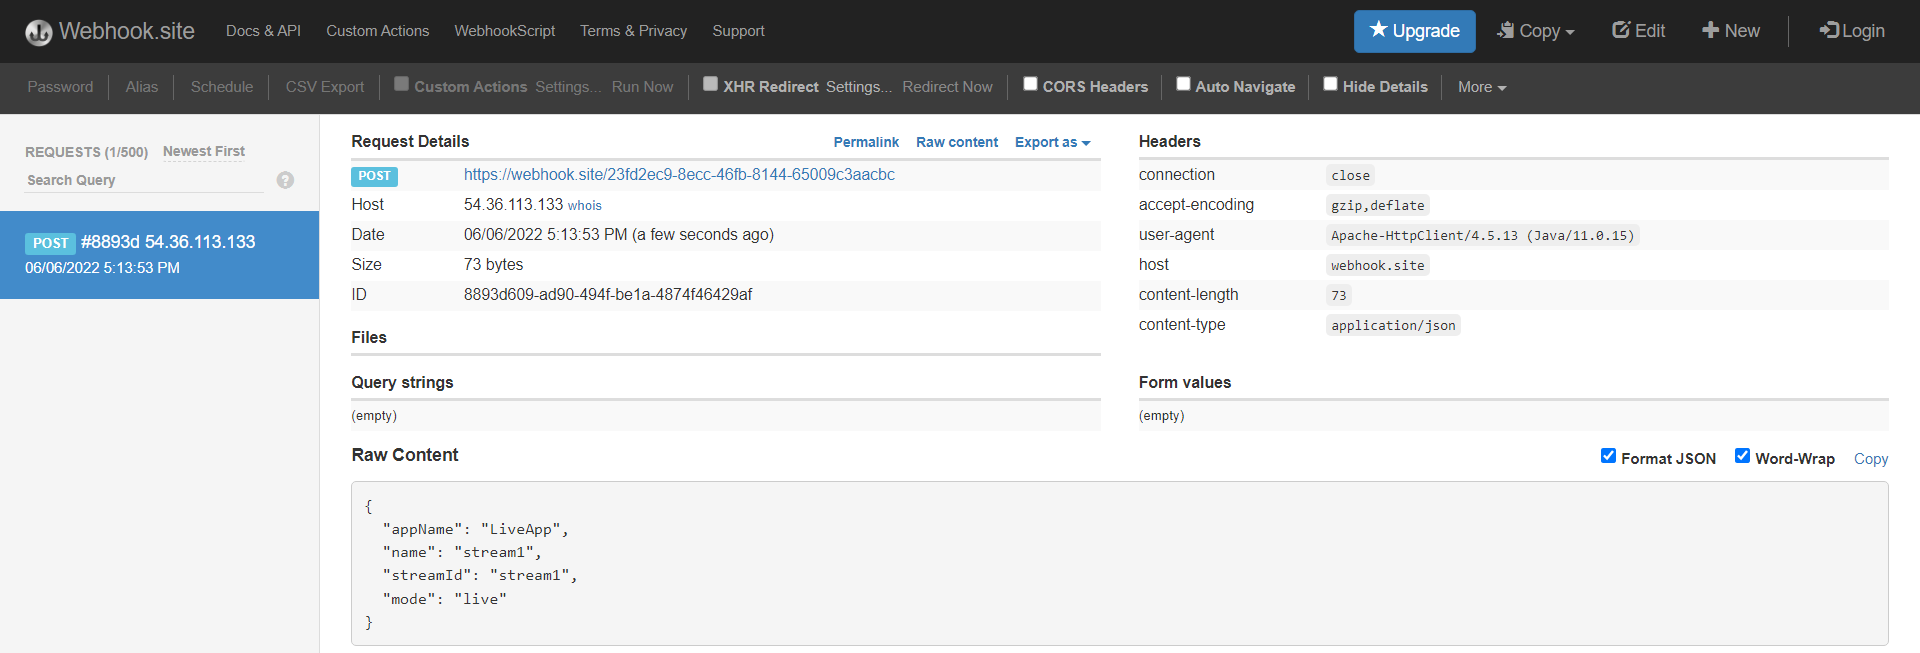Click the accept-encoding value gzip,deflate
The height and width of the screenshot is (653, 1920).
1377,206
